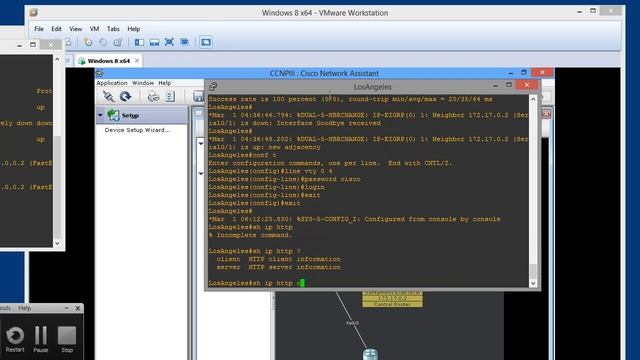Screen dimensions: 640x360
Task: Click left terminal scroll-down arrow
Action: coord(57,243)
